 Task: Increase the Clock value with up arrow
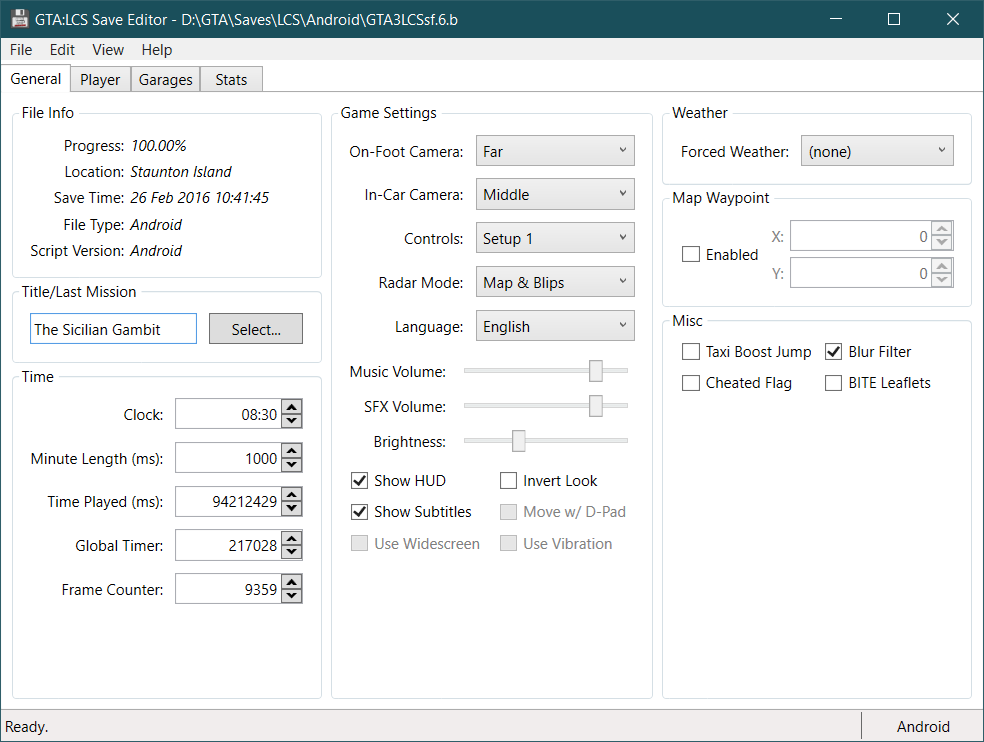click(292, 407)
